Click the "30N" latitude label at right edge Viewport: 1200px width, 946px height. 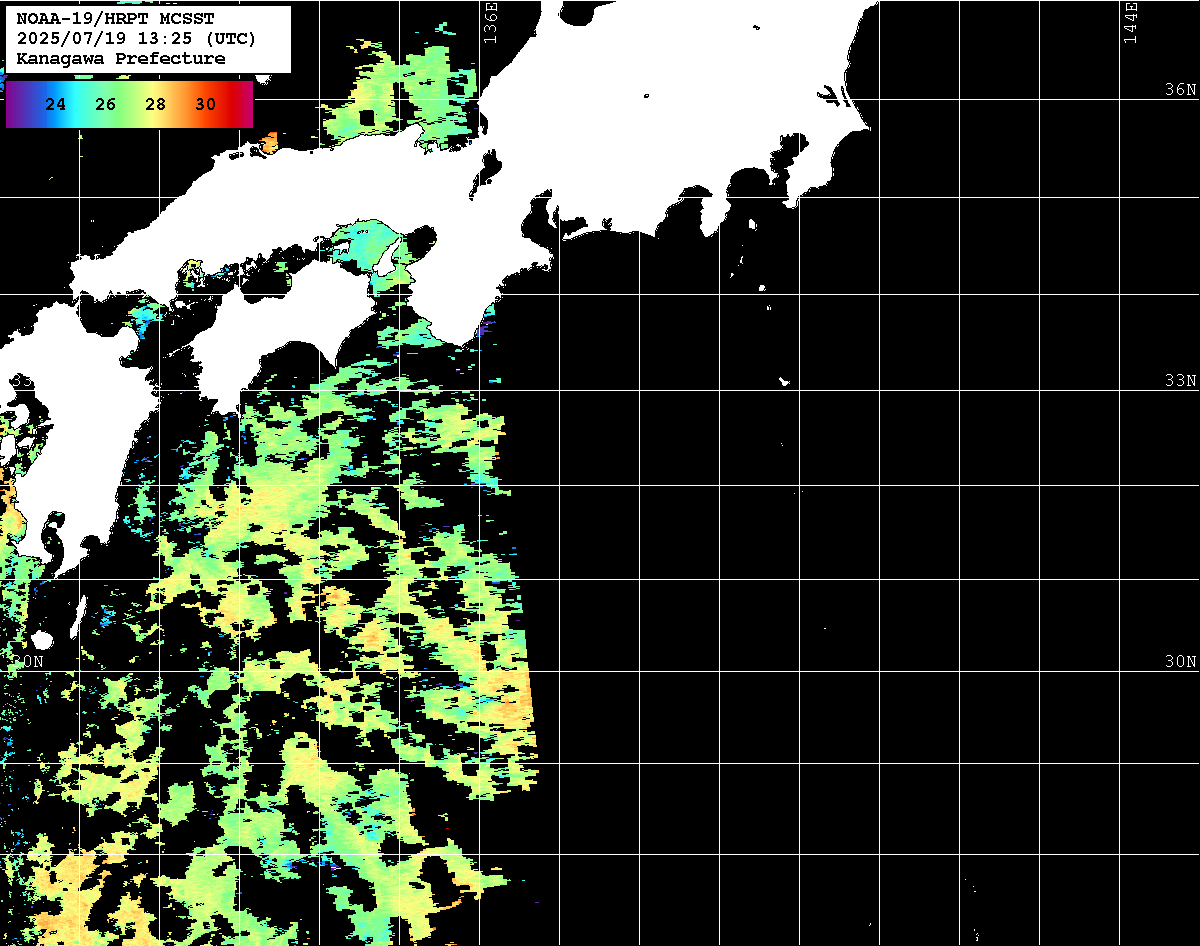click(1180, 662)
